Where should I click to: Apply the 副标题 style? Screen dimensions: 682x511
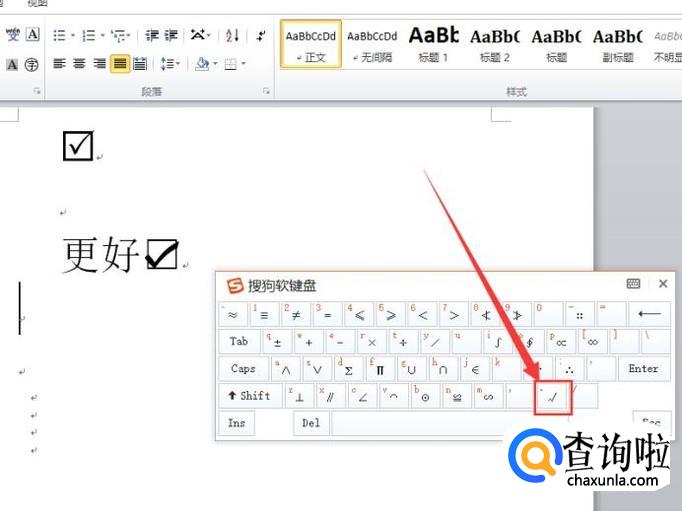coord(618,44)
